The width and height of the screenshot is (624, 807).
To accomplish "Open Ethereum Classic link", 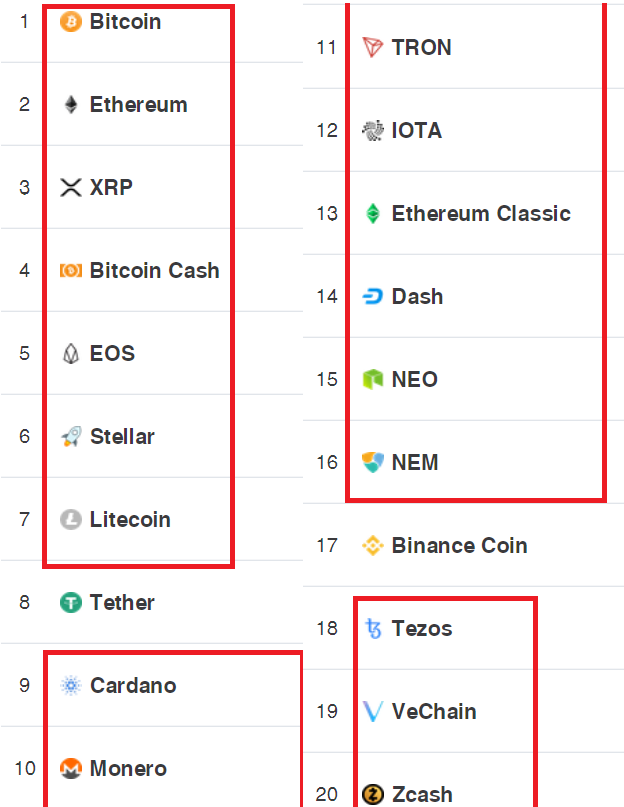I will (x=481, y=214).
